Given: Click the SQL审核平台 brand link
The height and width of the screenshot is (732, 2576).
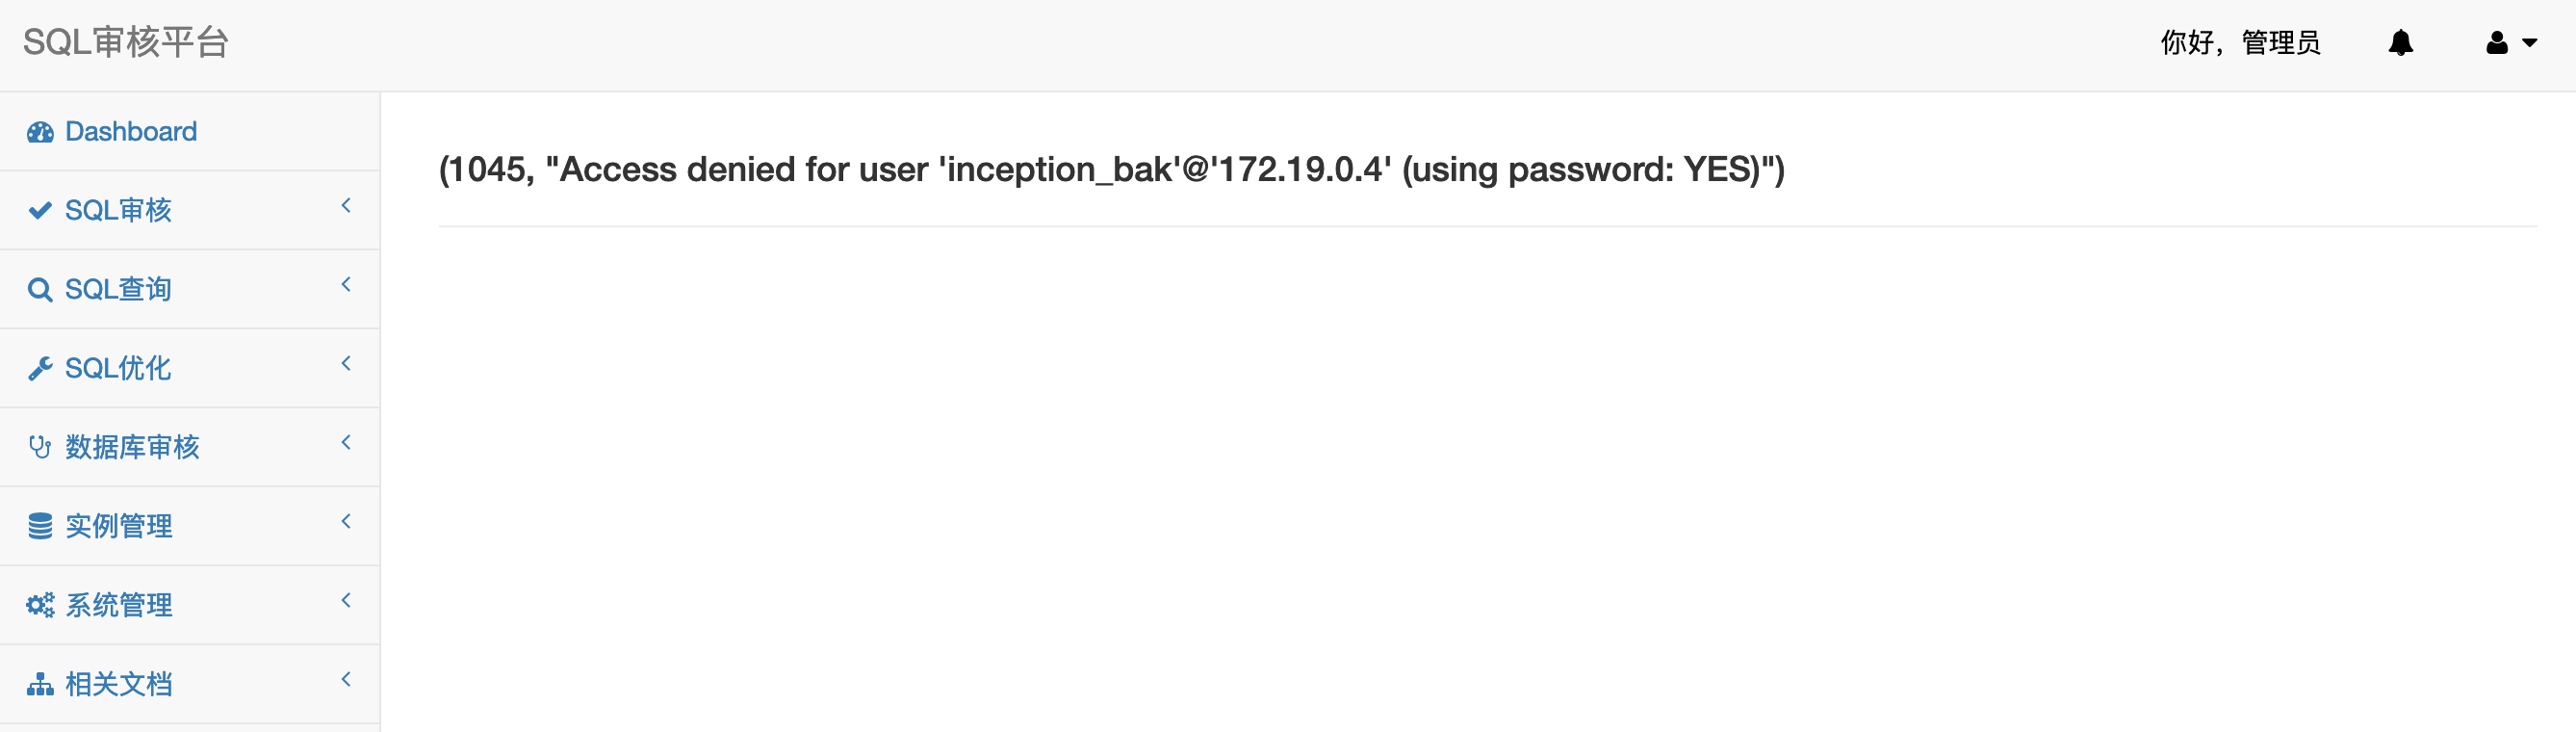Looking at the screenshot, I should pyautogui.click(x=126, y=43).
